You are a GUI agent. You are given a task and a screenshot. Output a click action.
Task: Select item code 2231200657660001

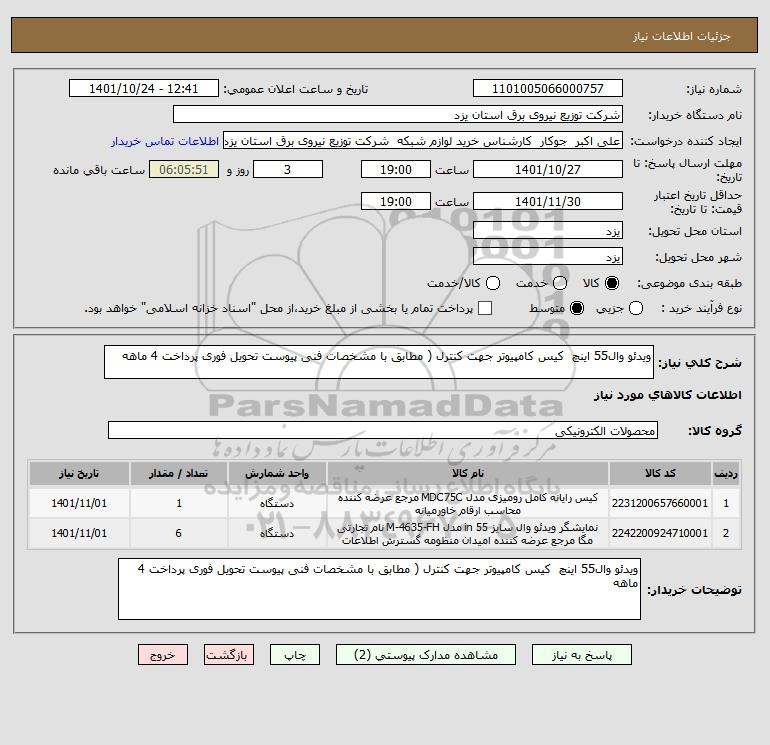(x=660, y=503)
